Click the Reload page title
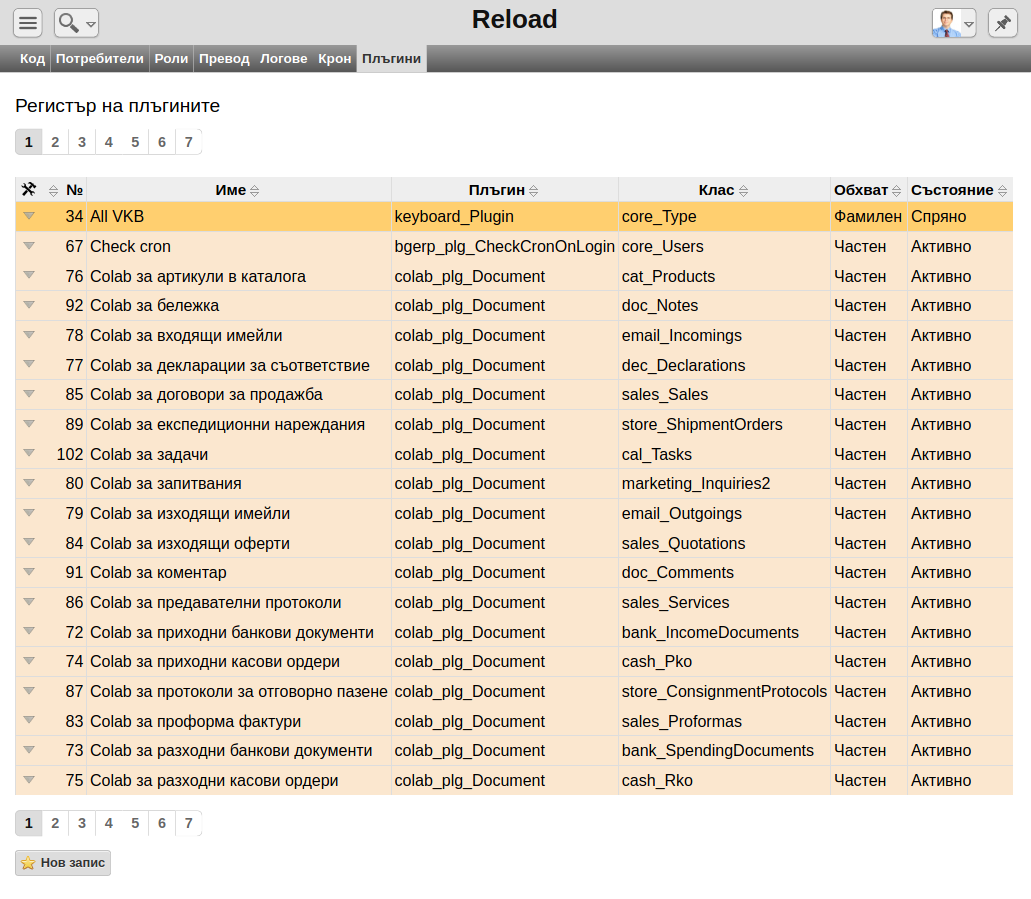 (x=514, y=19)
